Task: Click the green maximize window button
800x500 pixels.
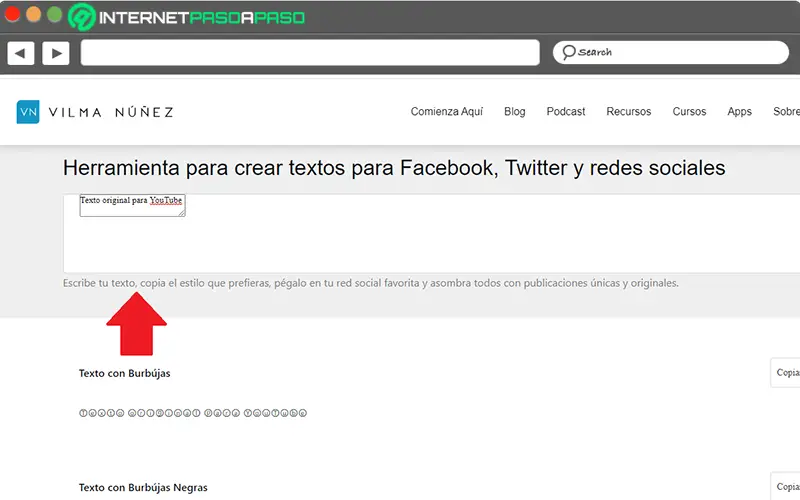Action: [x=55, y=14]
